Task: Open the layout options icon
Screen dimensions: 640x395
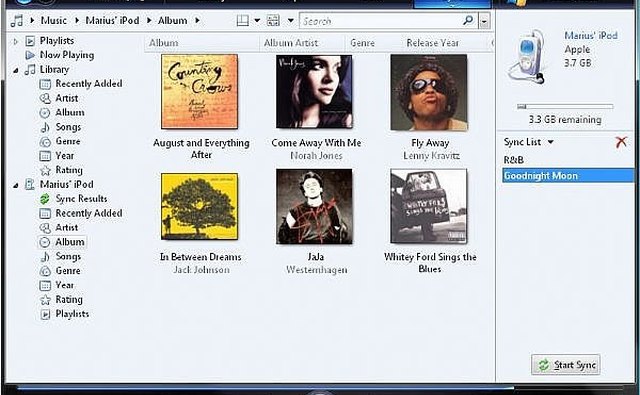Action: point(242,20)
